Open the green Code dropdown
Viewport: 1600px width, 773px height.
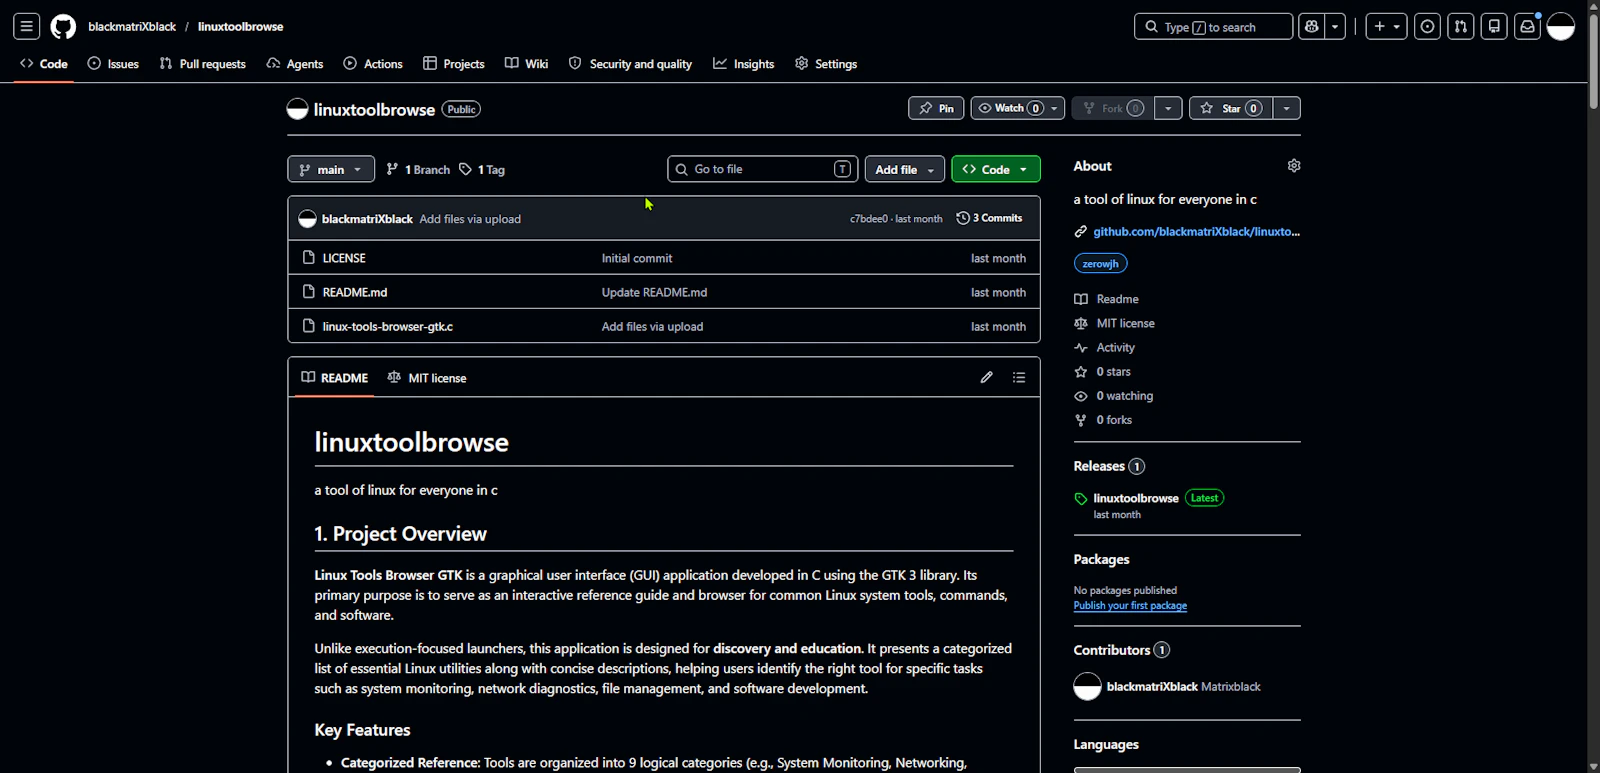(x=996, y=169)
